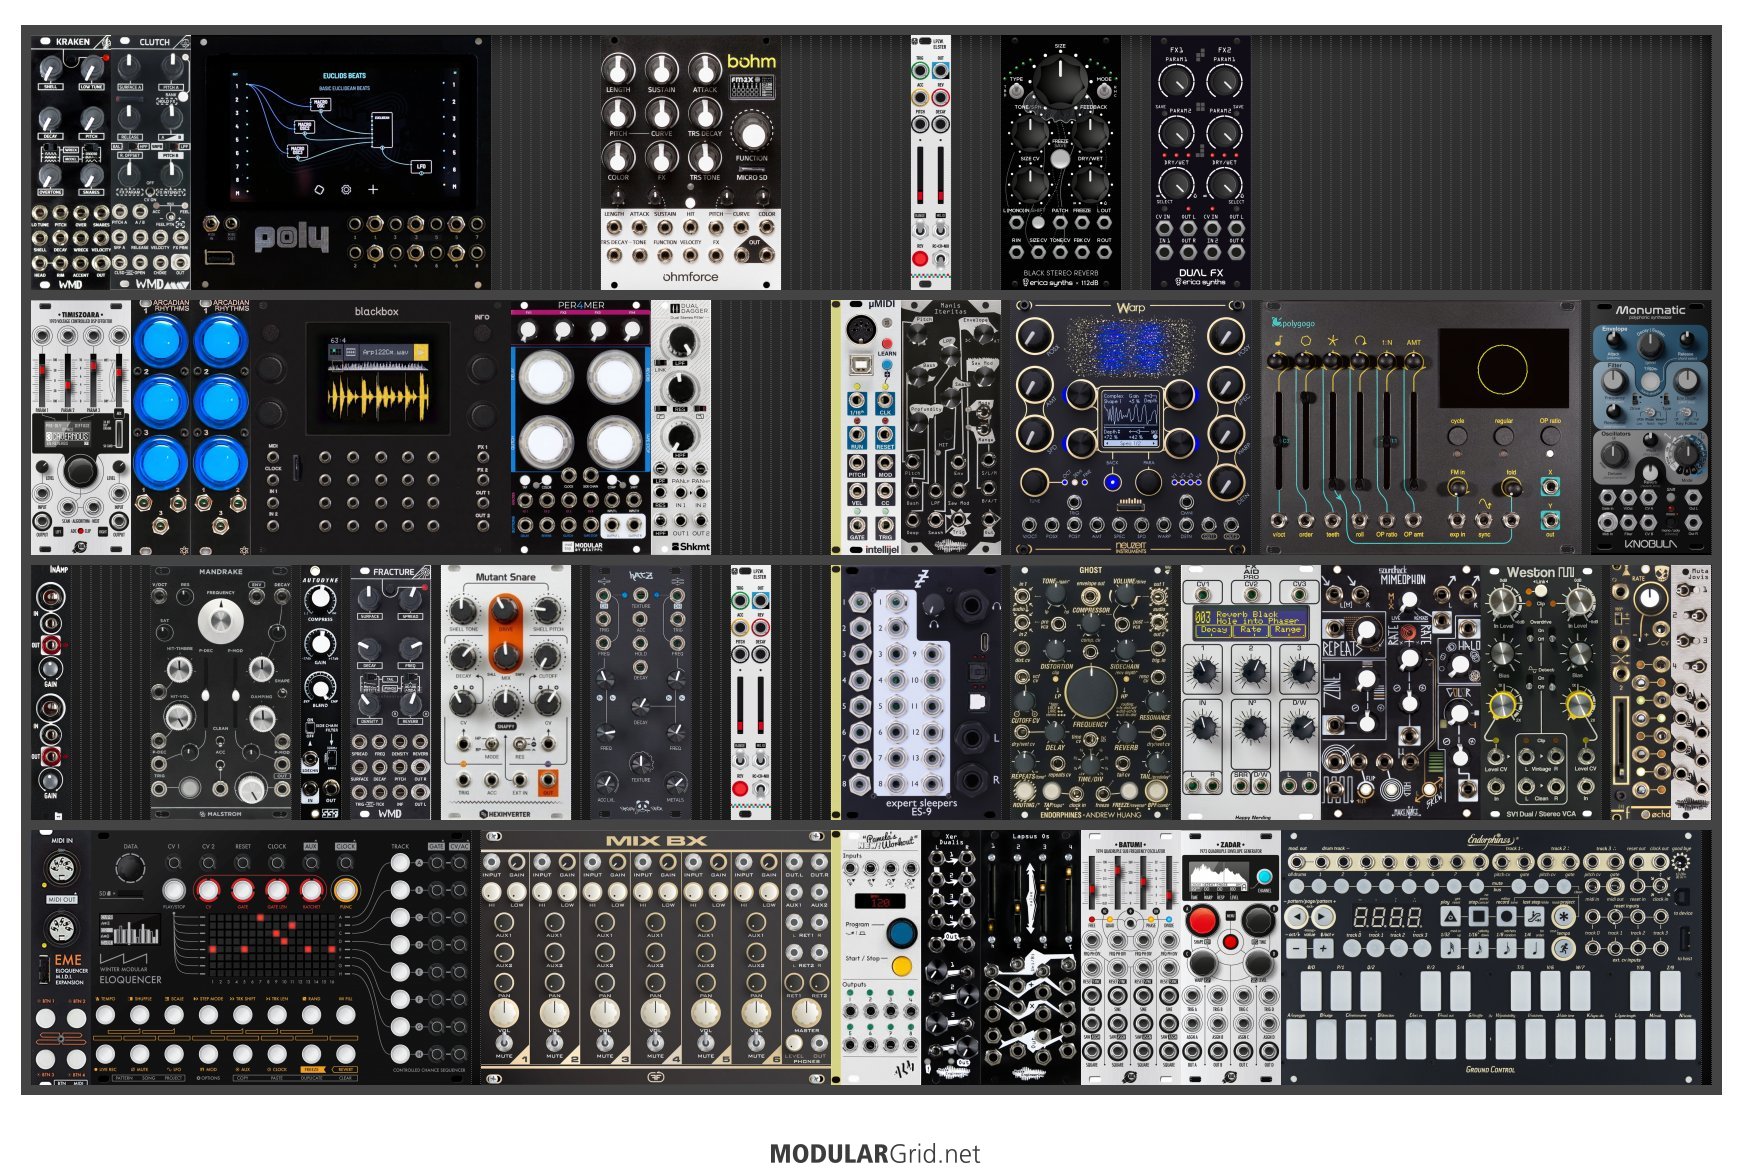Open the settings gear on the Poly screen
1752x1175 pixels.
click(x=346, y=189)
